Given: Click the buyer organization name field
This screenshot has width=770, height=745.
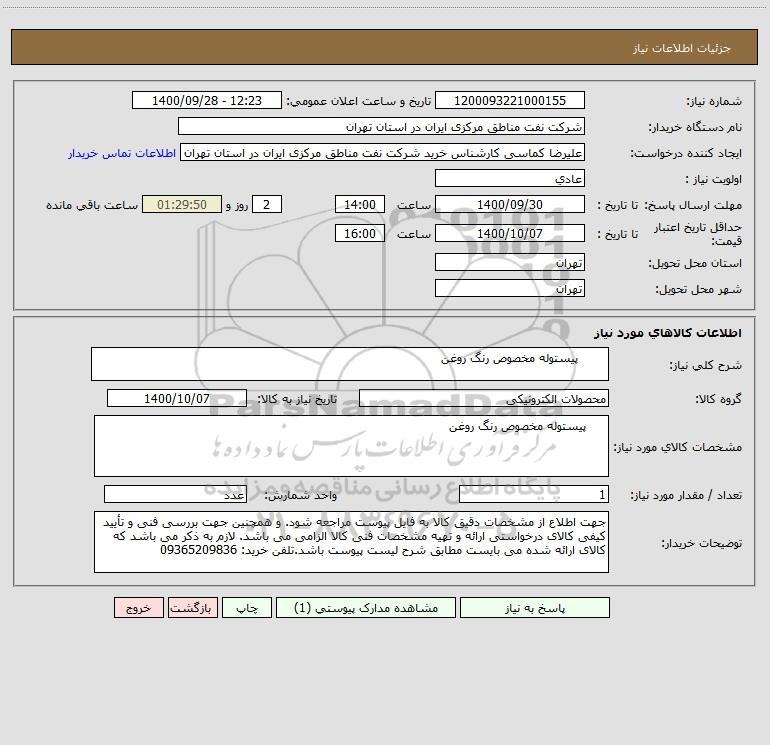Looking at the screenshot, I should click(x=381, y=126).
